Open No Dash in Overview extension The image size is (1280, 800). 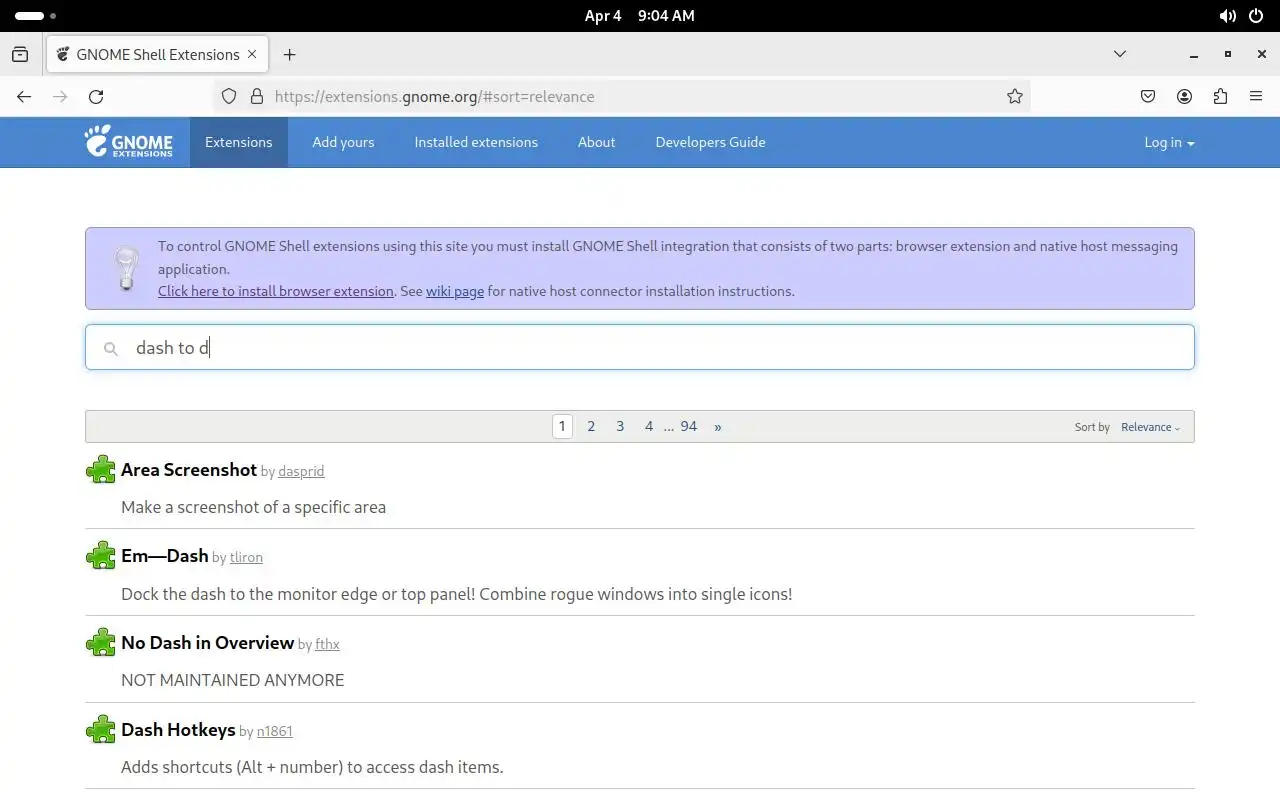pyautogui.click(x=207, y=643)
